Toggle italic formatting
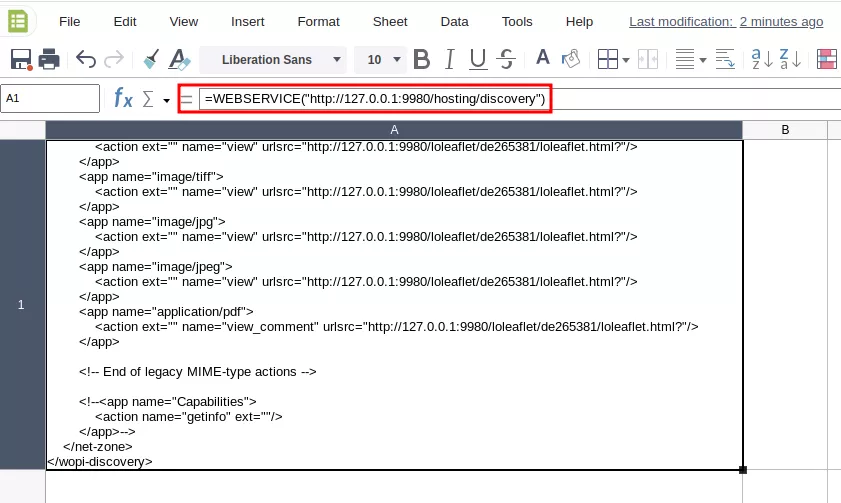Image resolution: width=841 pixels, height=503 pixels. click(449, 60)
